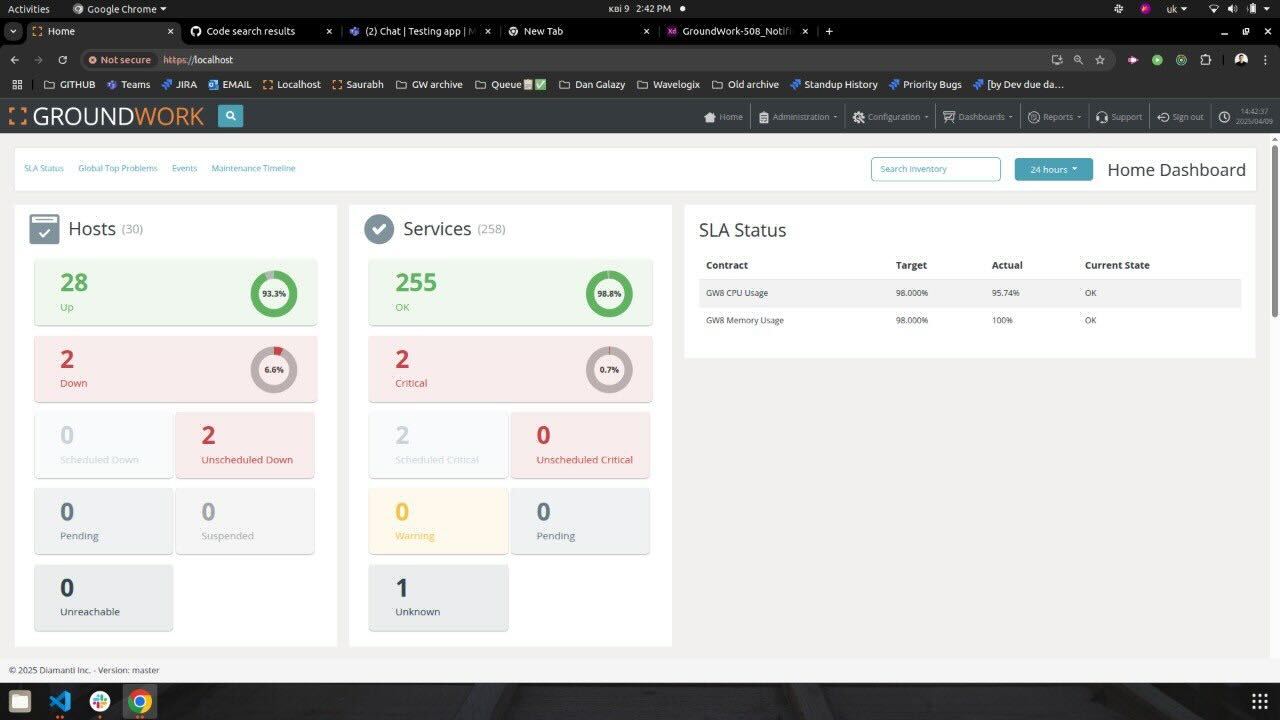Open the Show Applications grid icon
The height and width of the screenshot is (720, 1280).
(x=1259, y=701)
